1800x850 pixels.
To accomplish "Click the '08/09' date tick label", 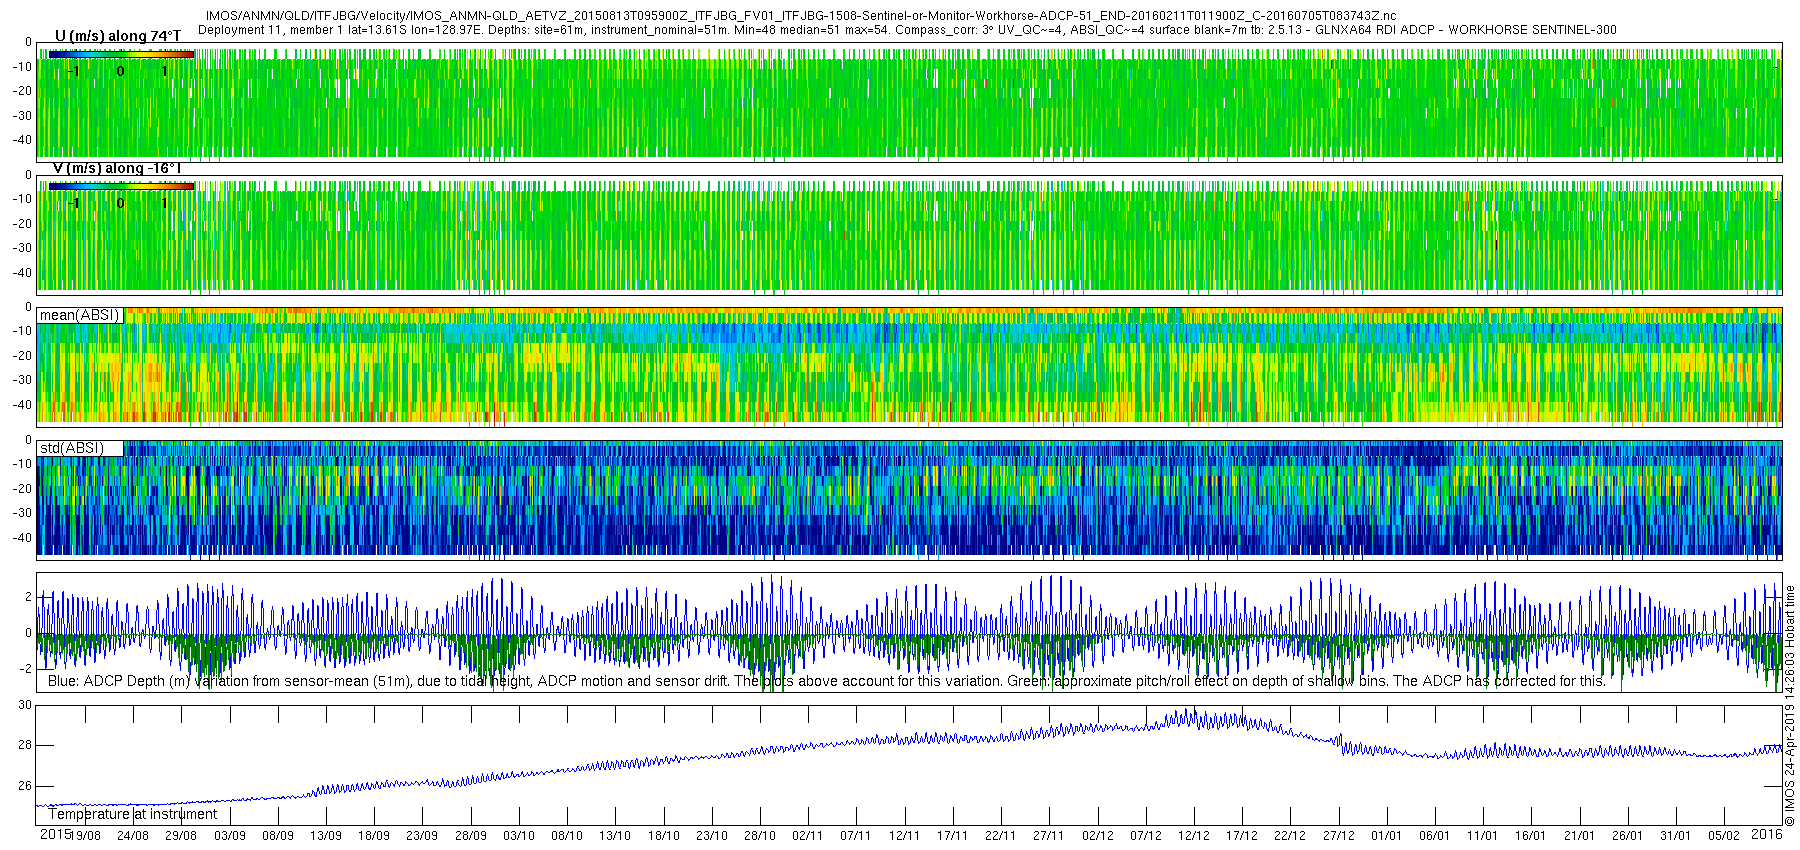I will click(278, 836).
